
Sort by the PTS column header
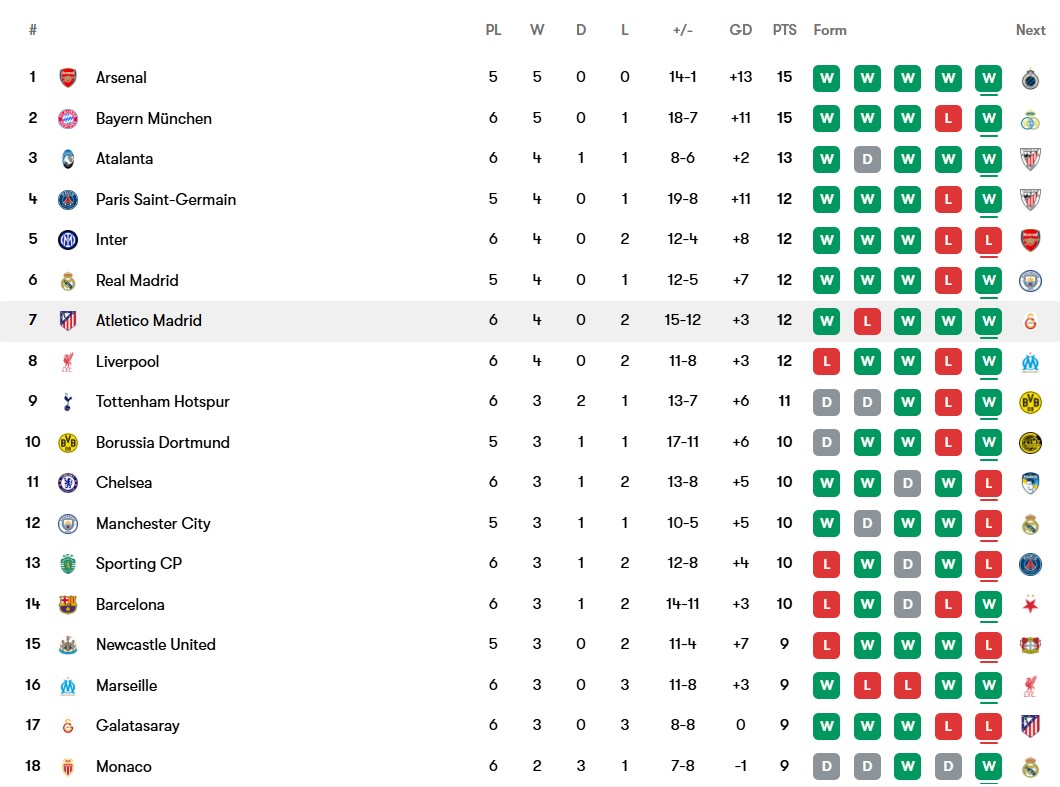(x=784, y=30)
